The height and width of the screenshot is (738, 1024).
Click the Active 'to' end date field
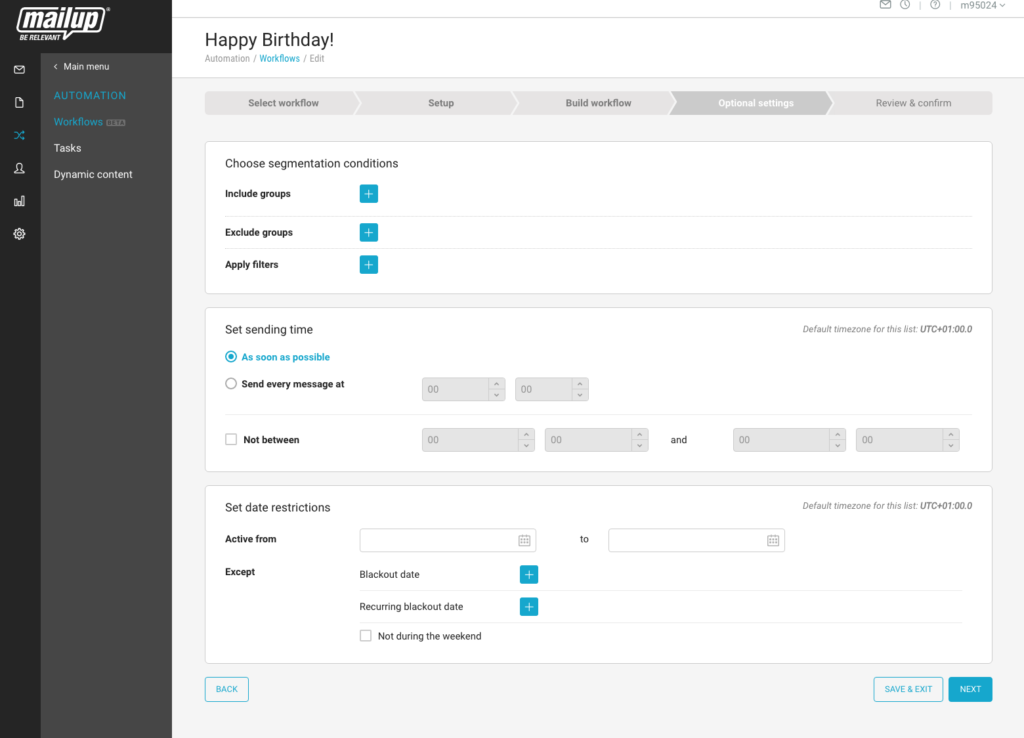point(686,540)
